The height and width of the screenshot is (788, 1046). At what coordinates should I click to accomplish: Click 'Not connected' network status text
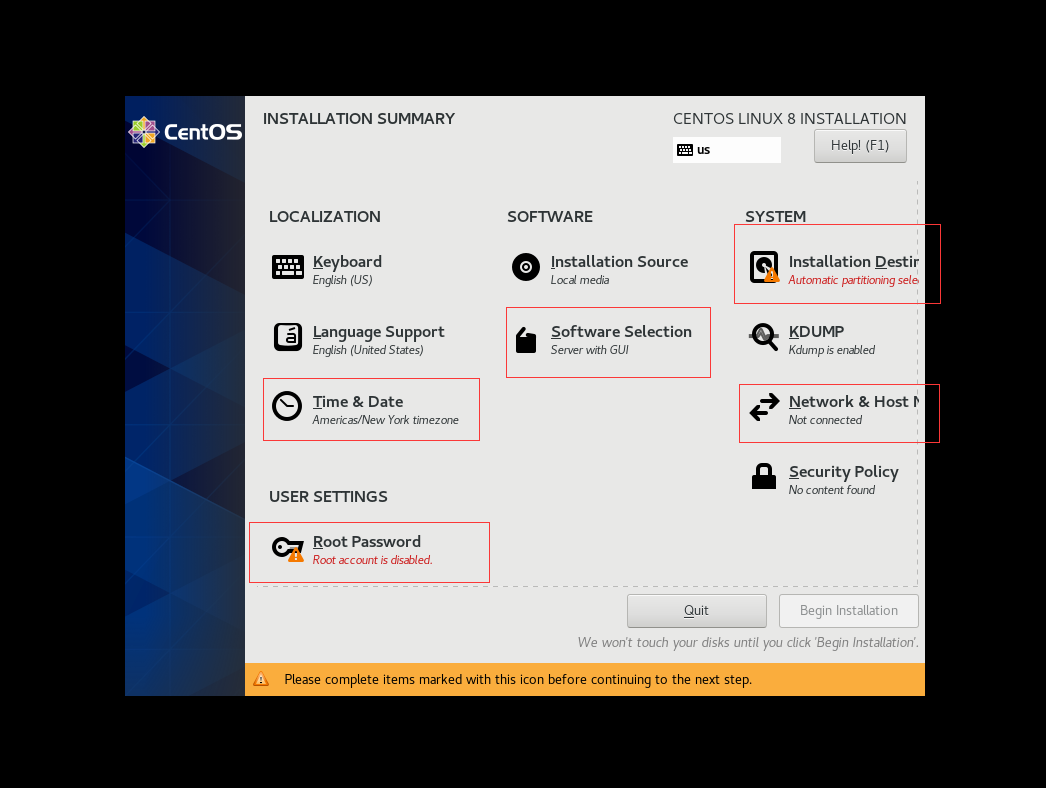coord(825,420)
